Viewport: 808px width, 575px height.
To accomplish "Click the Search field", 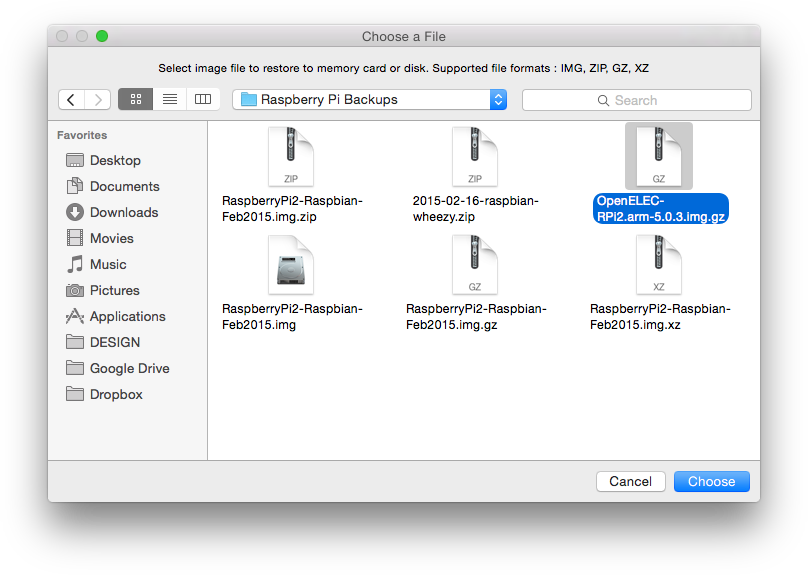I will click(x=636, y=100).
